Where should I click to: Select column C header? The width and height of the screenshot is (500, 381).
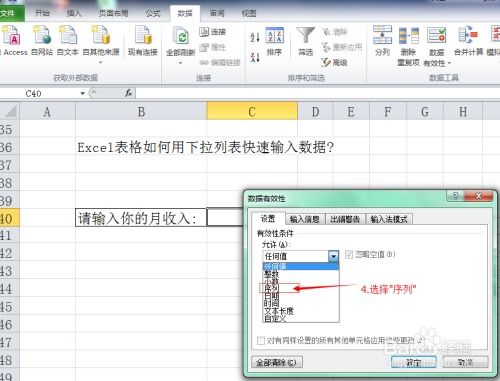pos(252,112)
